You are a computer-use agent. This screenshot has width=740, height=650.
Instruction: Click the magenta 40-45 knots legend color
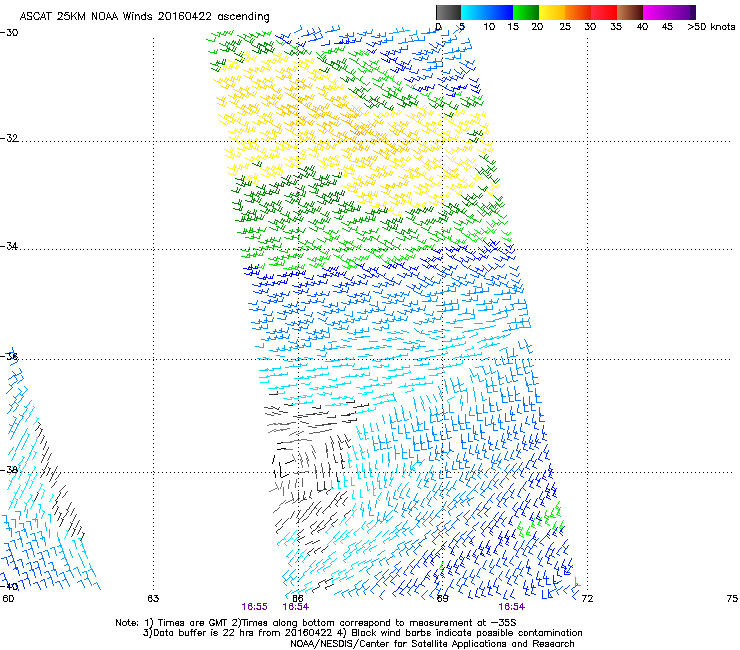click(656, 12)
